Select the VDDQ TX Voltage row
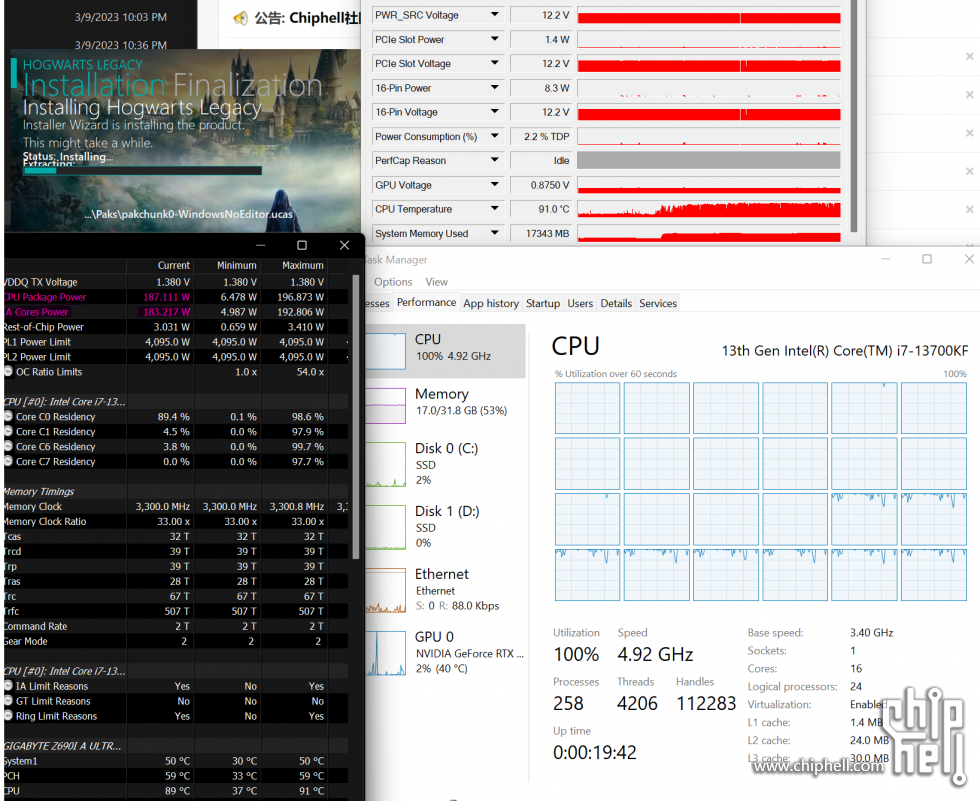Screen dimensions: 980x801 point(176,282)
